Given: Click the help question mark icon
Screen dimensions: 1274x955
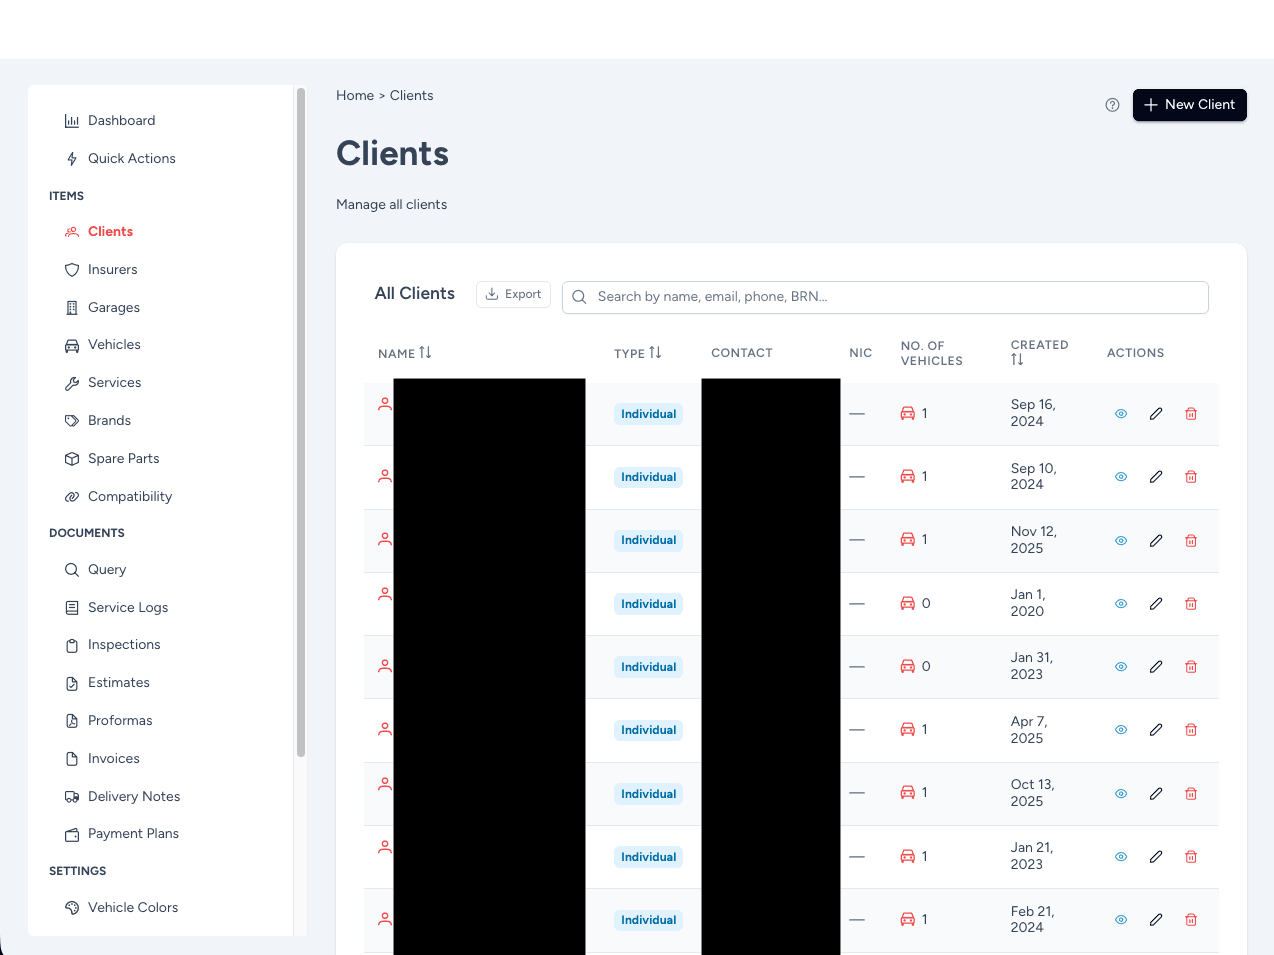Looking at the screenshot, I should pyautogui.click(x=1112, y=105).
